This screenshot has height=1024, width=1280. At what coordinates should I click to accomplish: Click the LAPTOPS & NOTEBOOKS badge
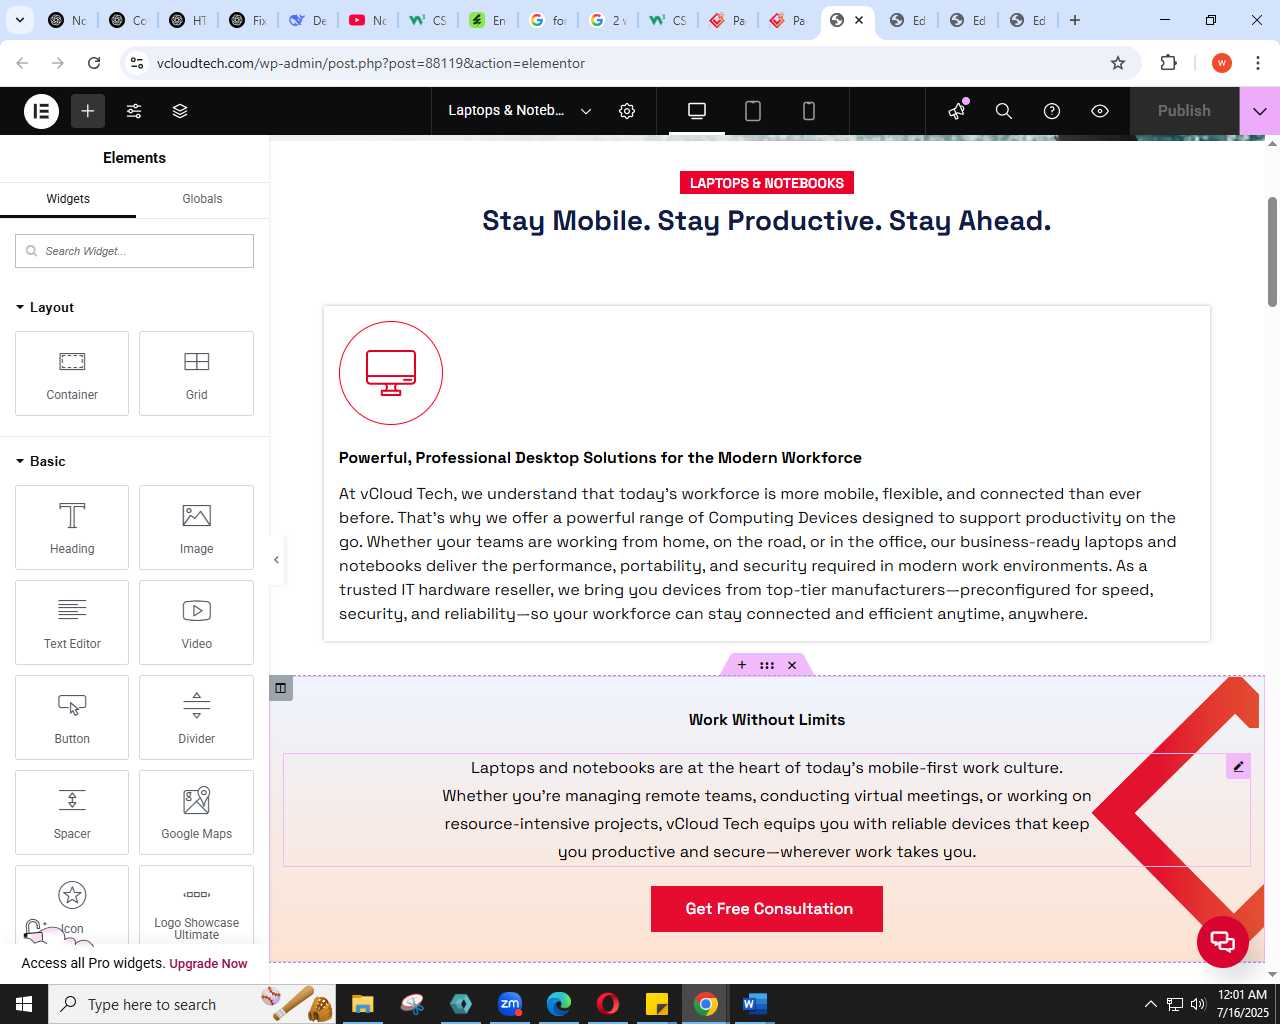coord(767,183)
